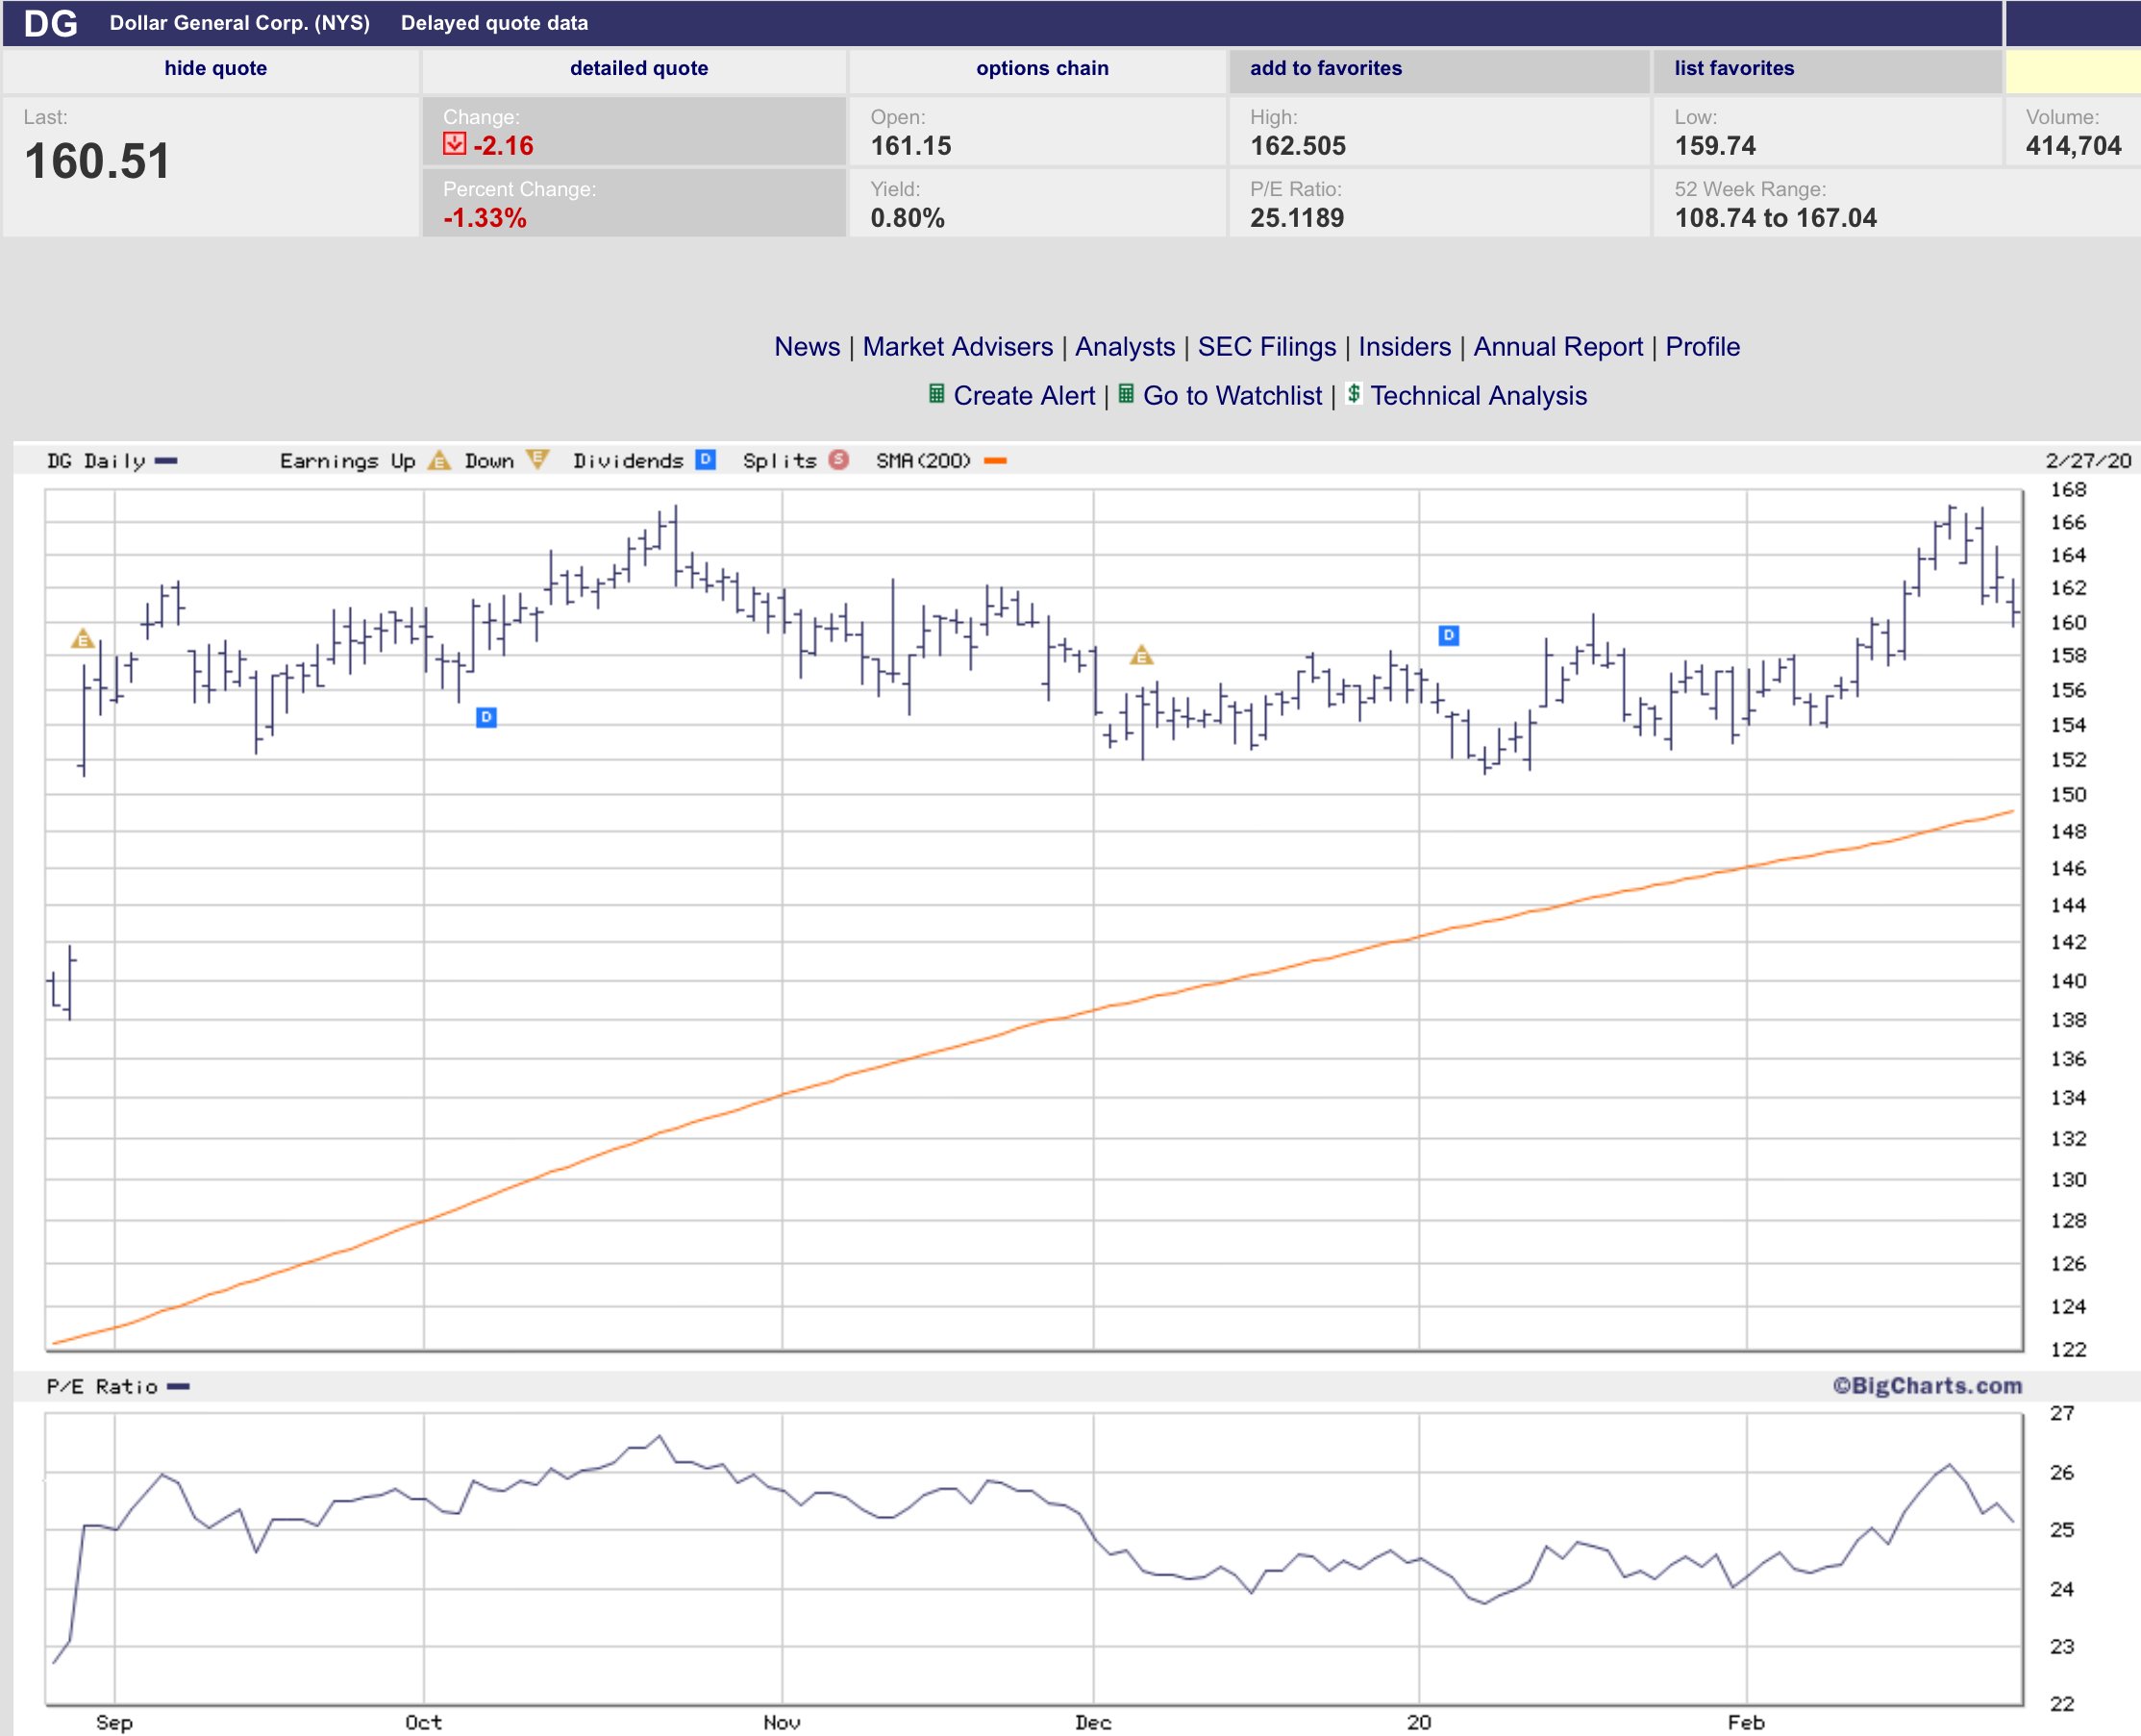
Task: Click the Go to Watchlist green icon
Action: (1125, 394)
